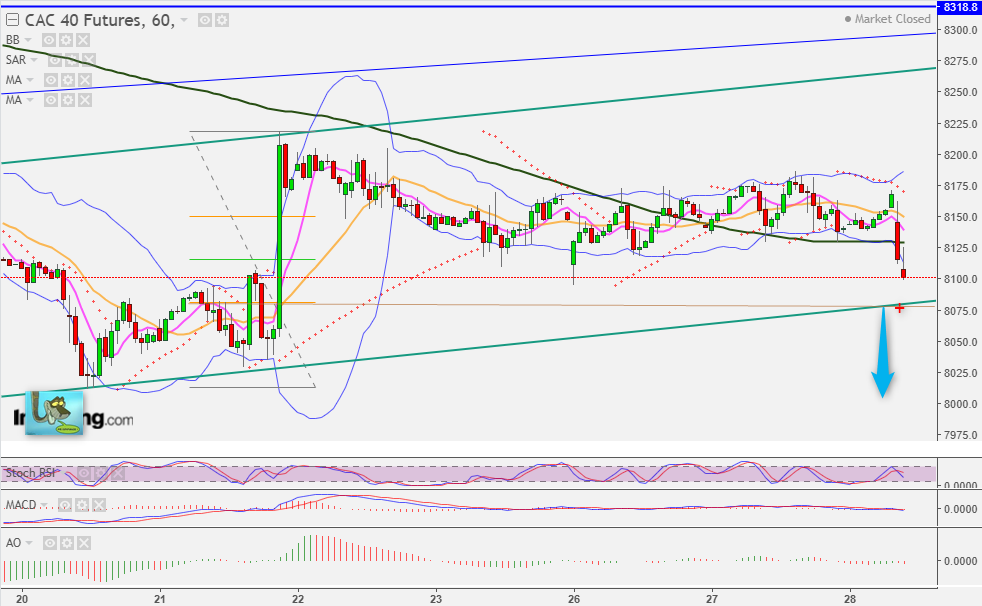Click the 8000.0 price scale value
Screen dimensions: 982x606
[961, 404]
